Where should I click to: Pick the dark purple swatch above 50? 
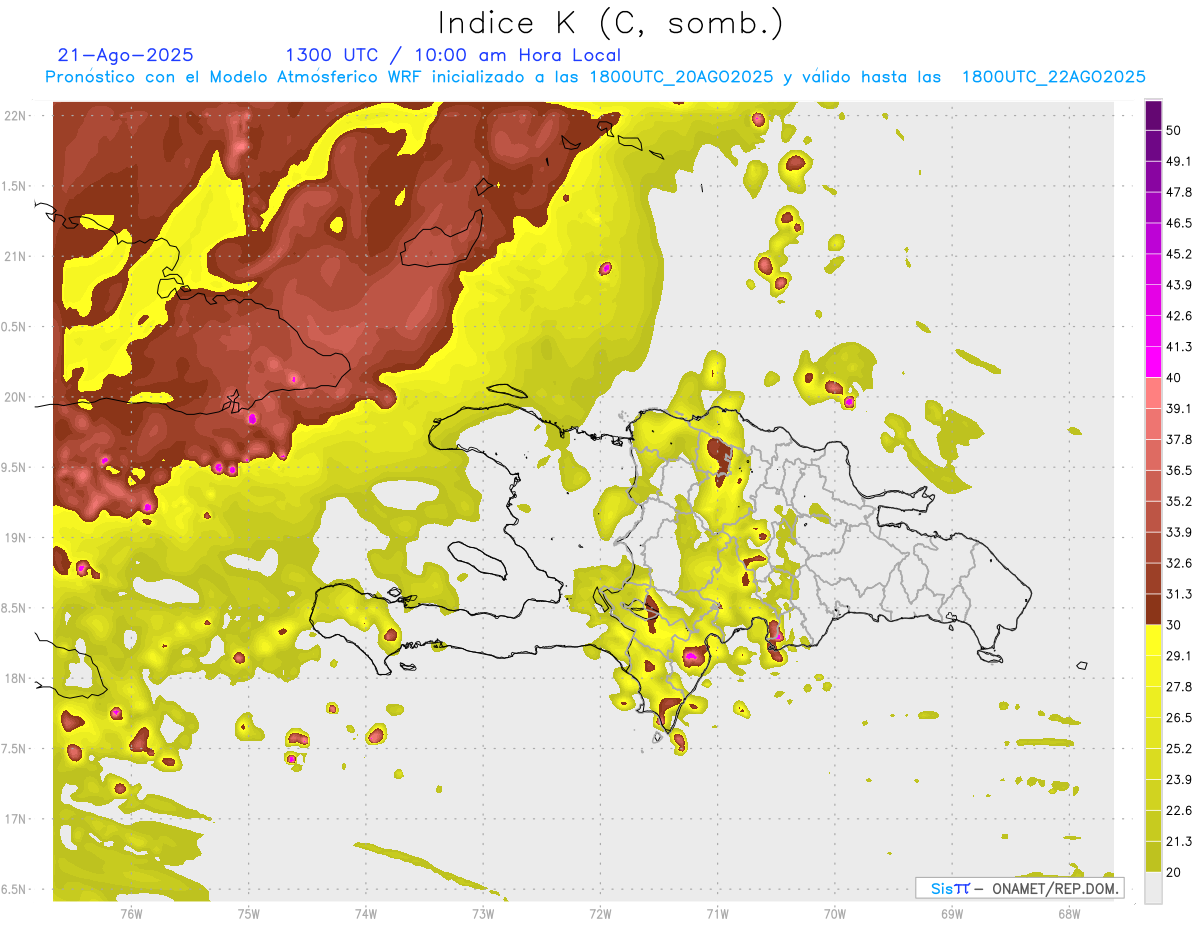click(x=1153, y=116)
